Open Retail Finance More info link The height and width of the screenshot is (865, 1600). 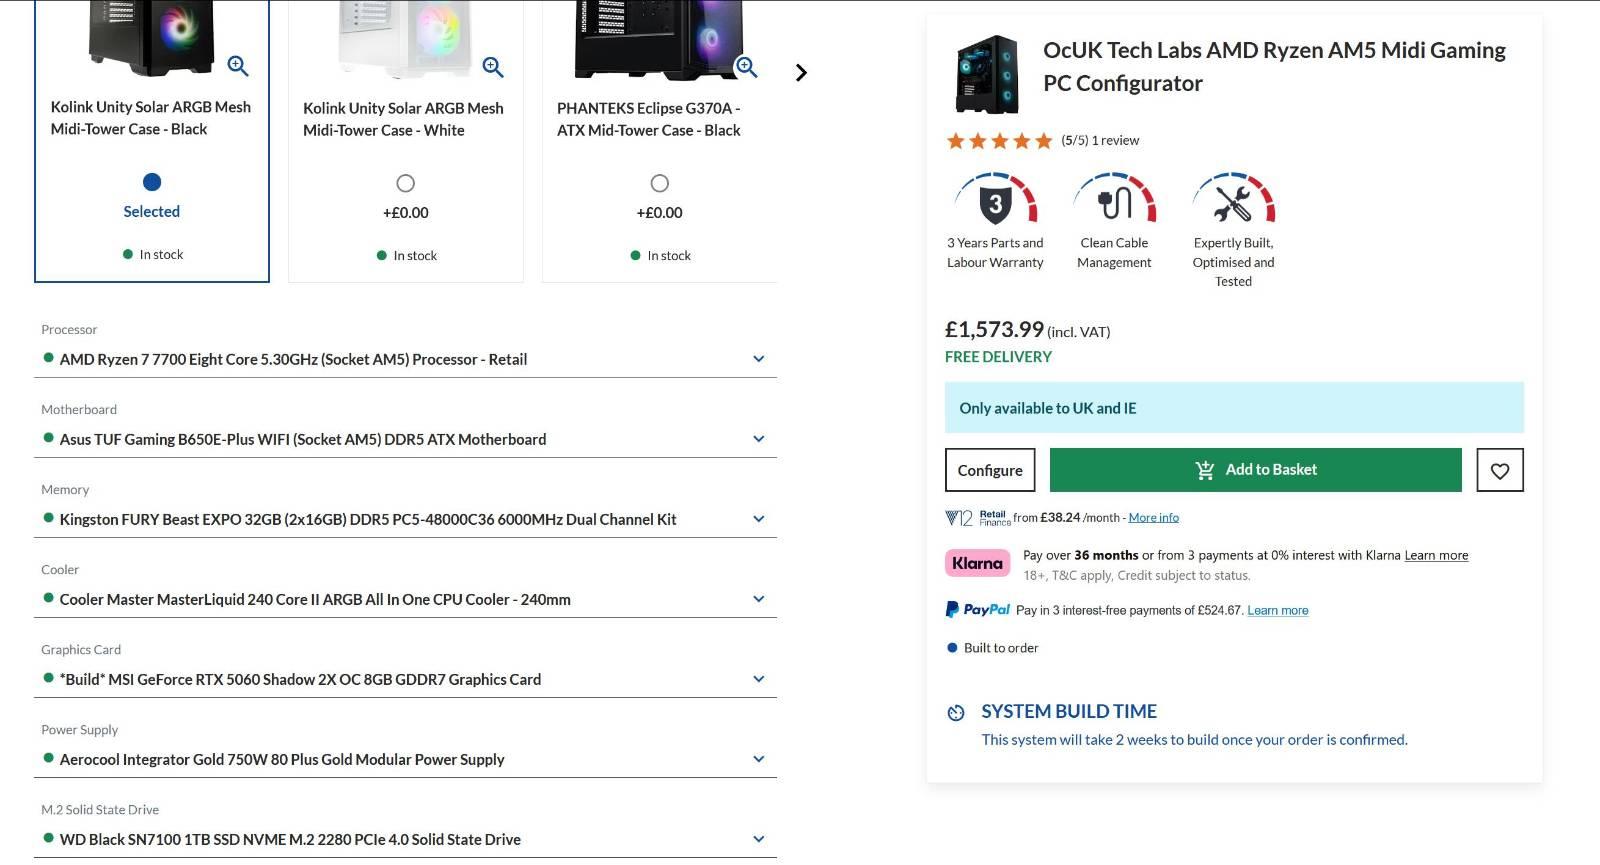pos(1153,518)
